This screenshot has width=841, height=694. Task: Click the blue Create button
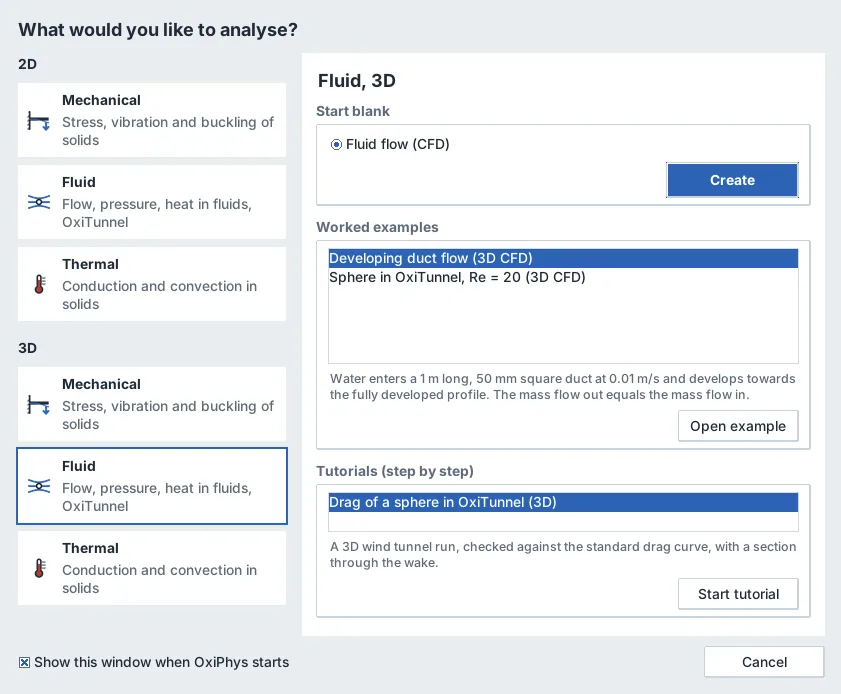coord(732,180)
